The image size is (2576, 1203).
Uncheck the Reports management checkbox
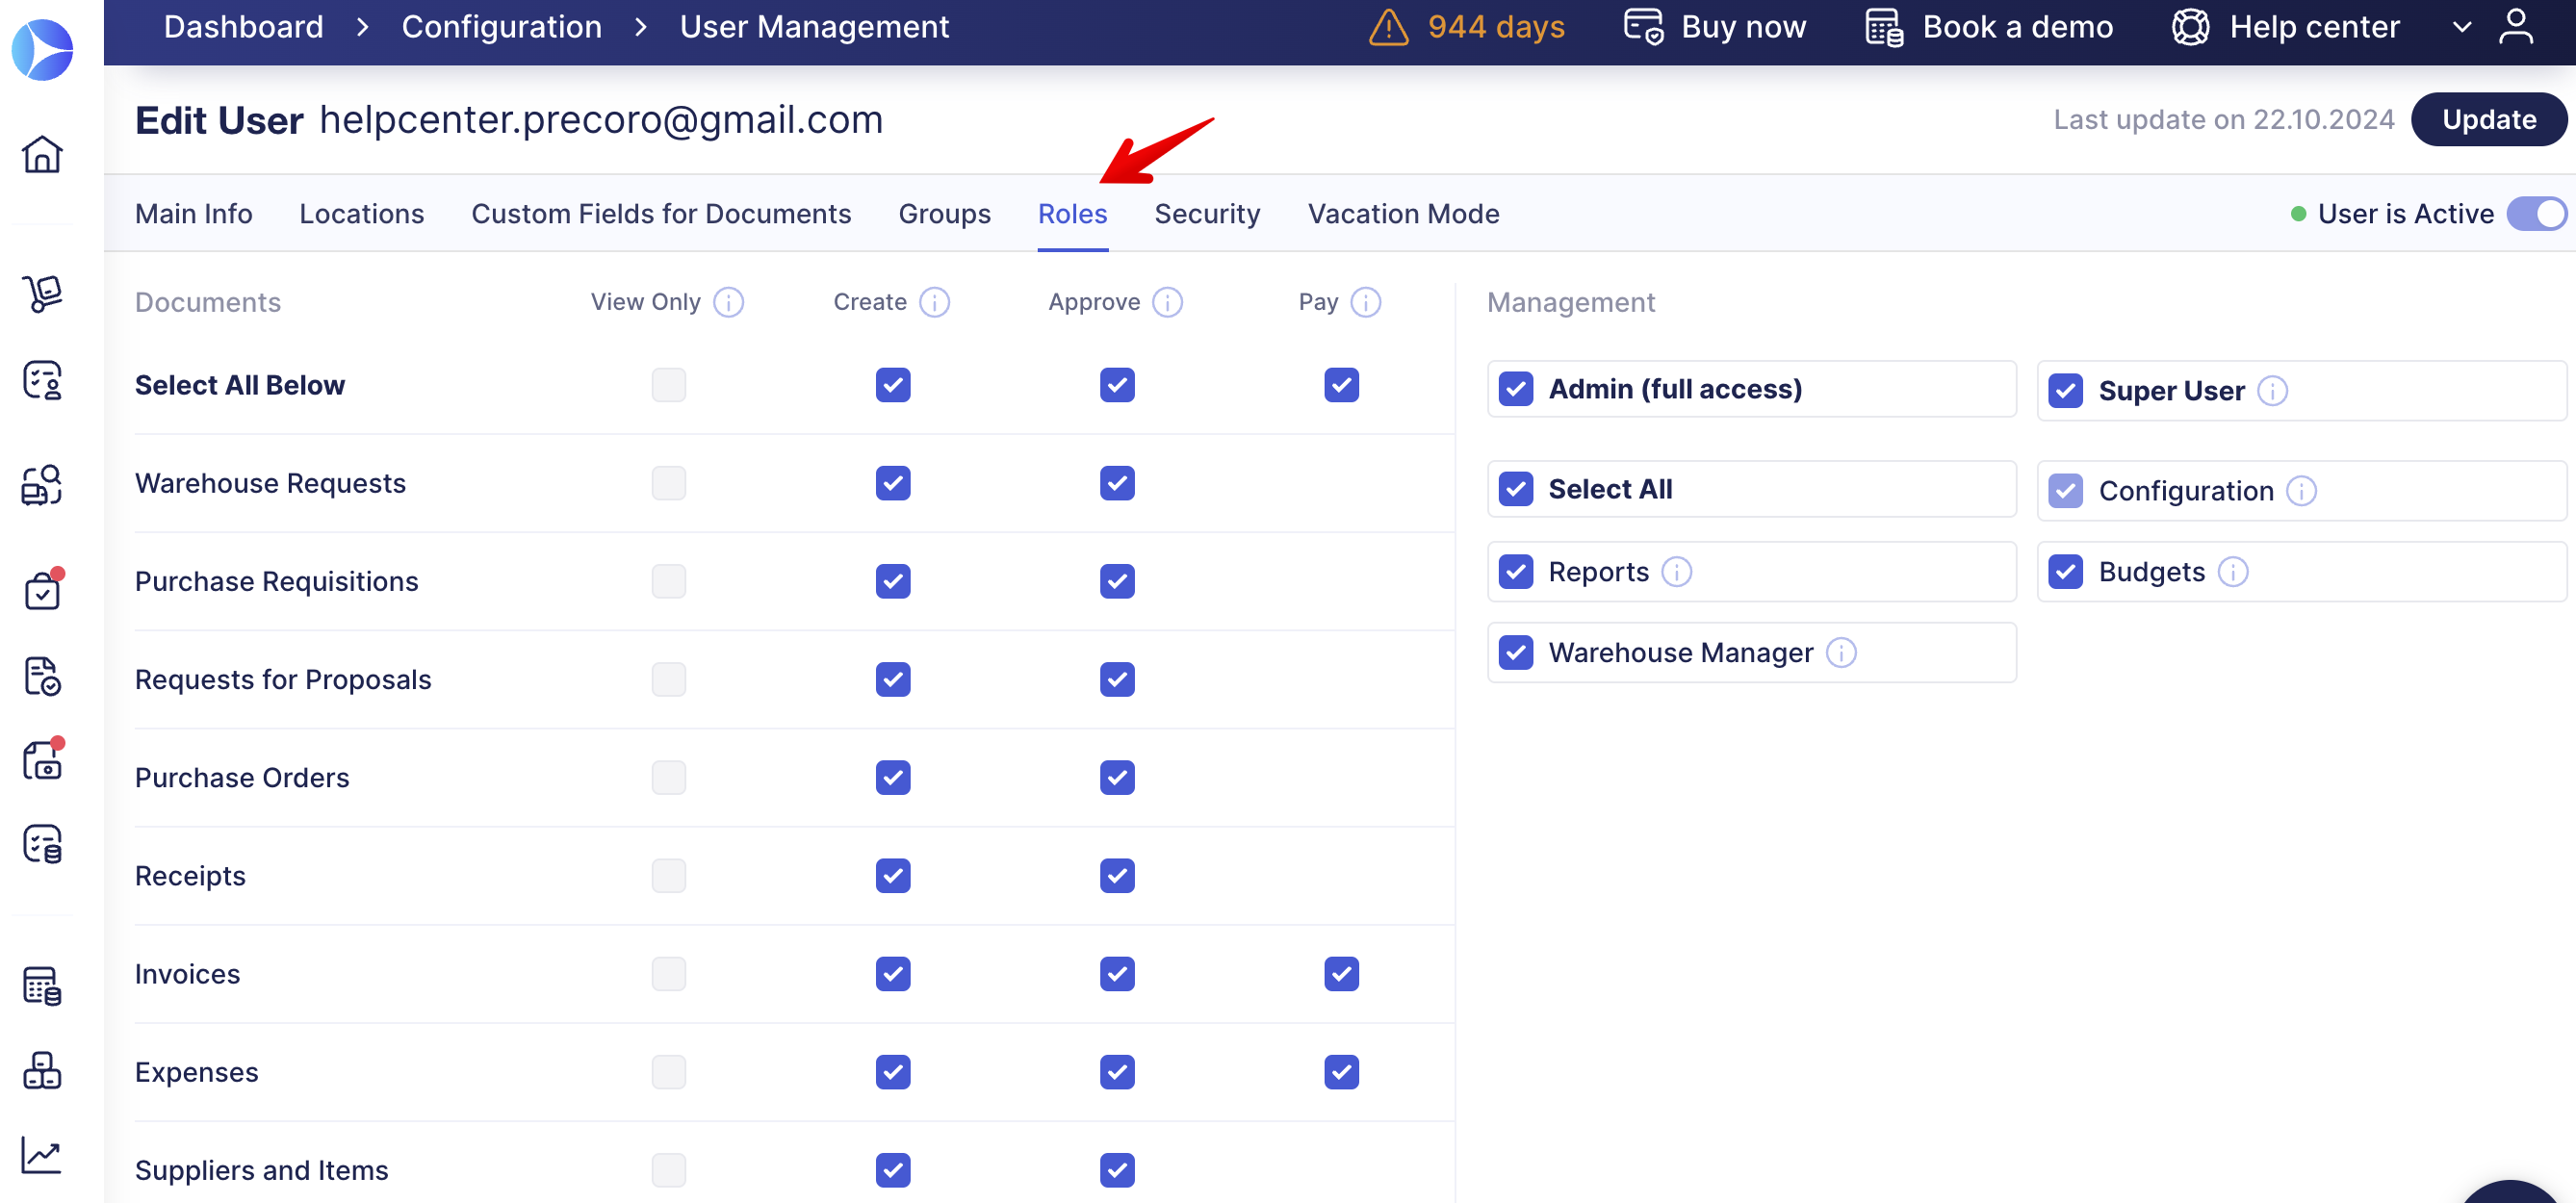1515,572
